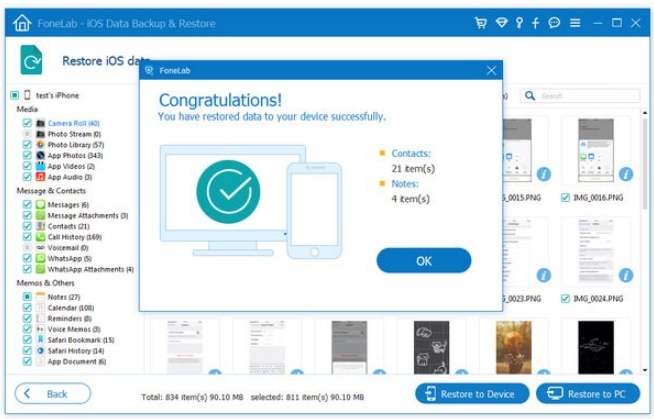
Task: Open the orange painting thumbnail
Action: pyautogui.click(x=513, y=347)
